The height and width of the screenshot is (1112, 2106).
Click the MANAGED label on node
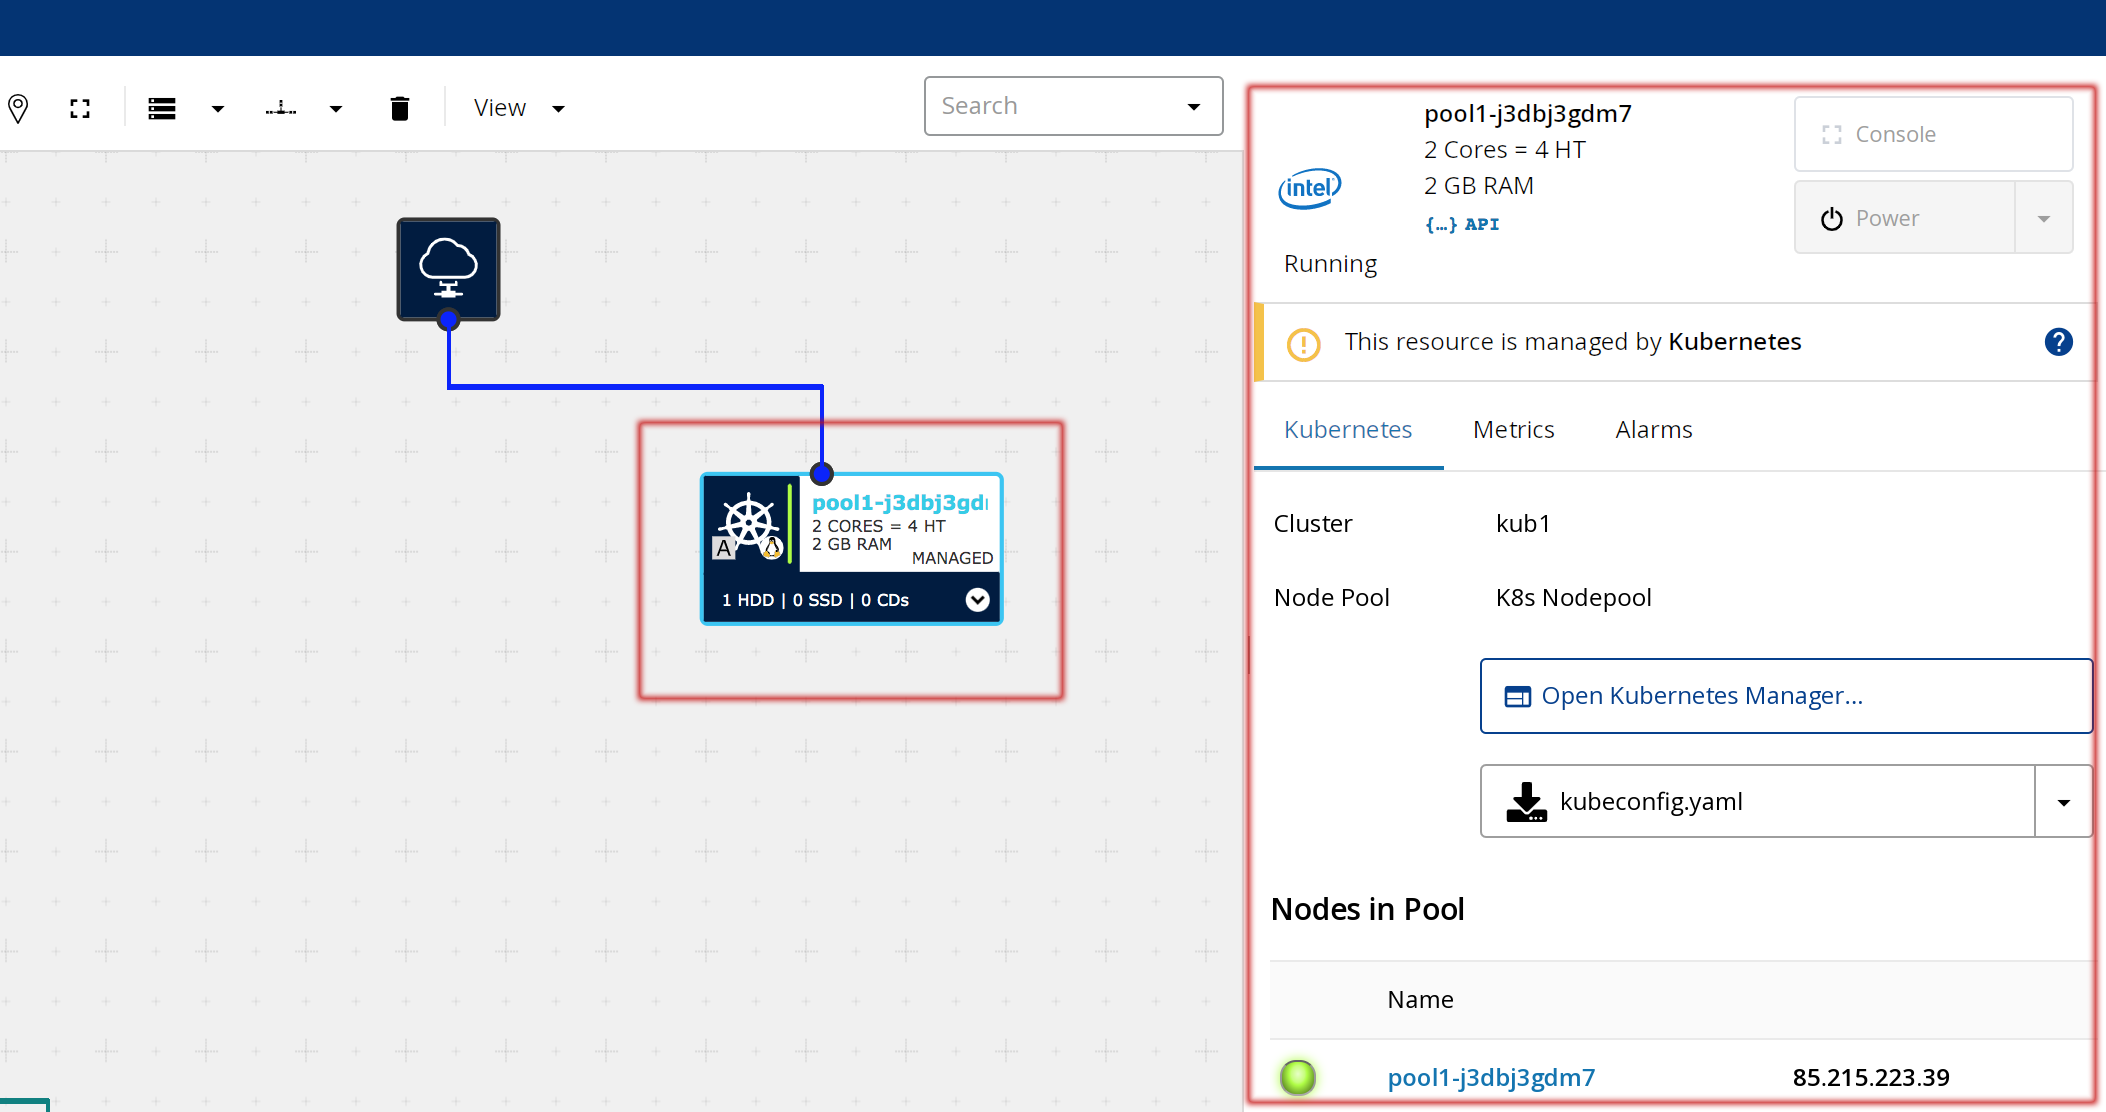[x=952, y=558]
